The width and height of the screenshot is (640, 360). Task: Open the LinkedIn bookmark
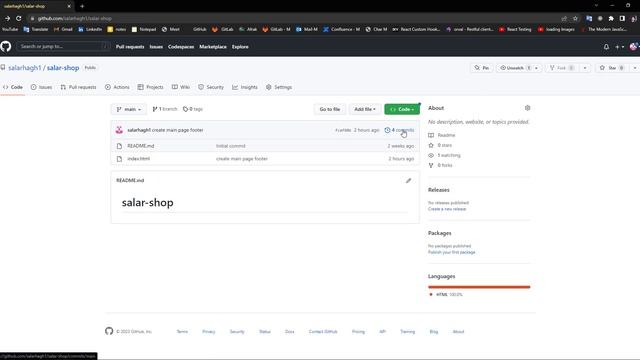(x=90, y=29)
